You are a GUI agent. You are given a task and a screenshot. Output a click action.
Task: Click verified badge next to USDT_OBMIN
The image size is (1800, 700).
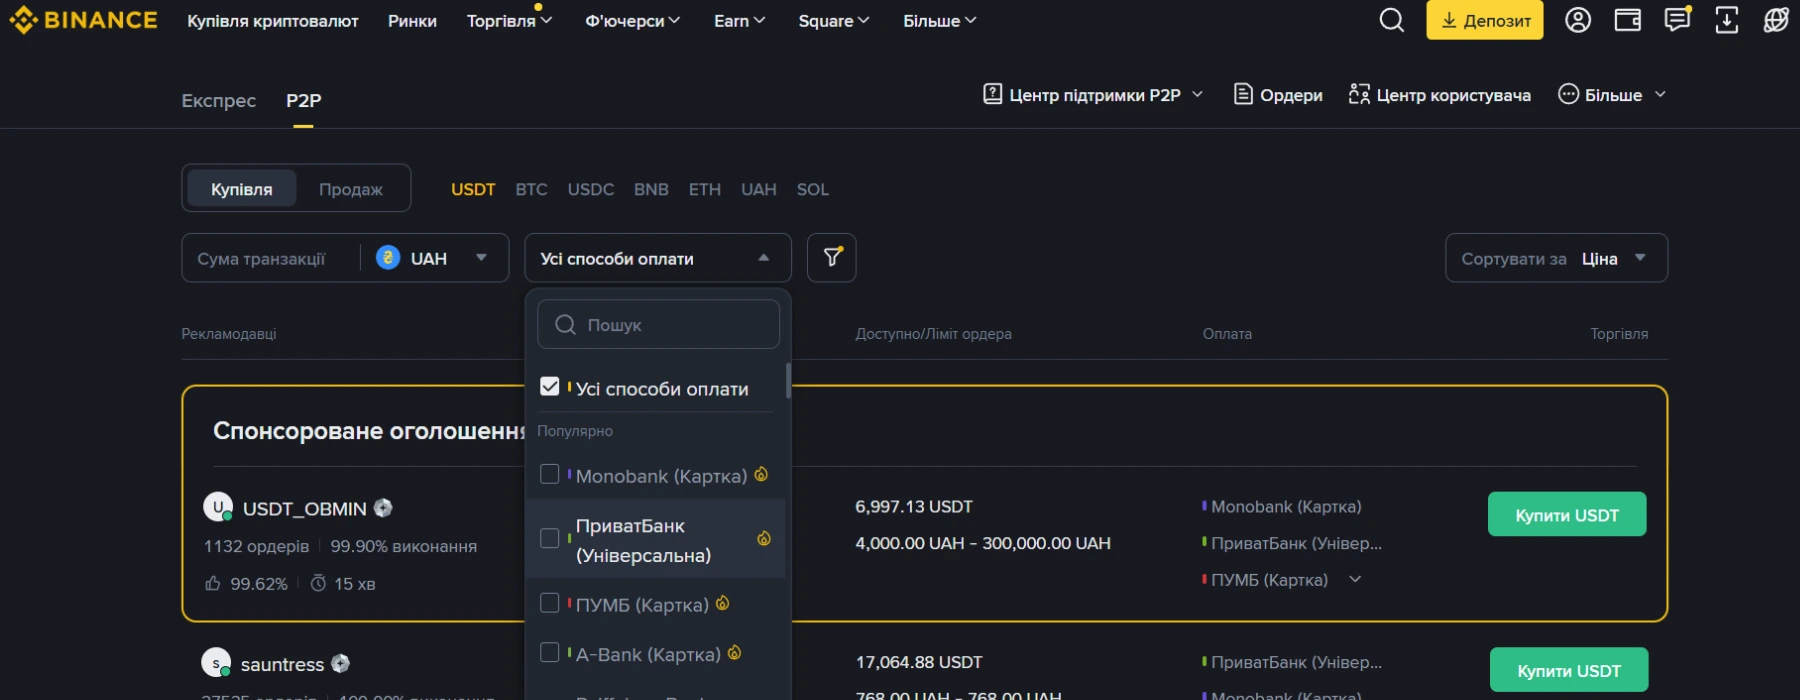coord(383,508)
